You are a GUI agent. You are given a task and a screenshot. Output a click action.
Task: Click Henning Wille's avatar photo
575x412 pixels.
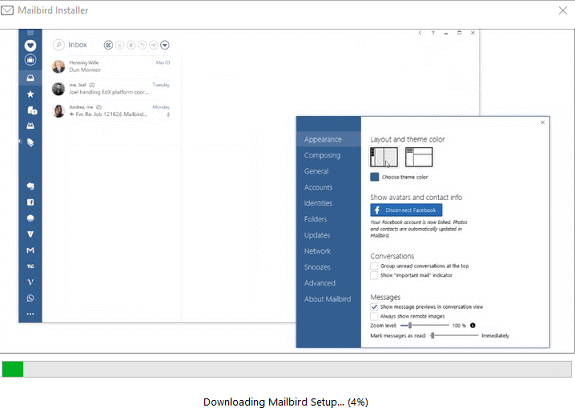pyautogui.click(x=58, y=67)
